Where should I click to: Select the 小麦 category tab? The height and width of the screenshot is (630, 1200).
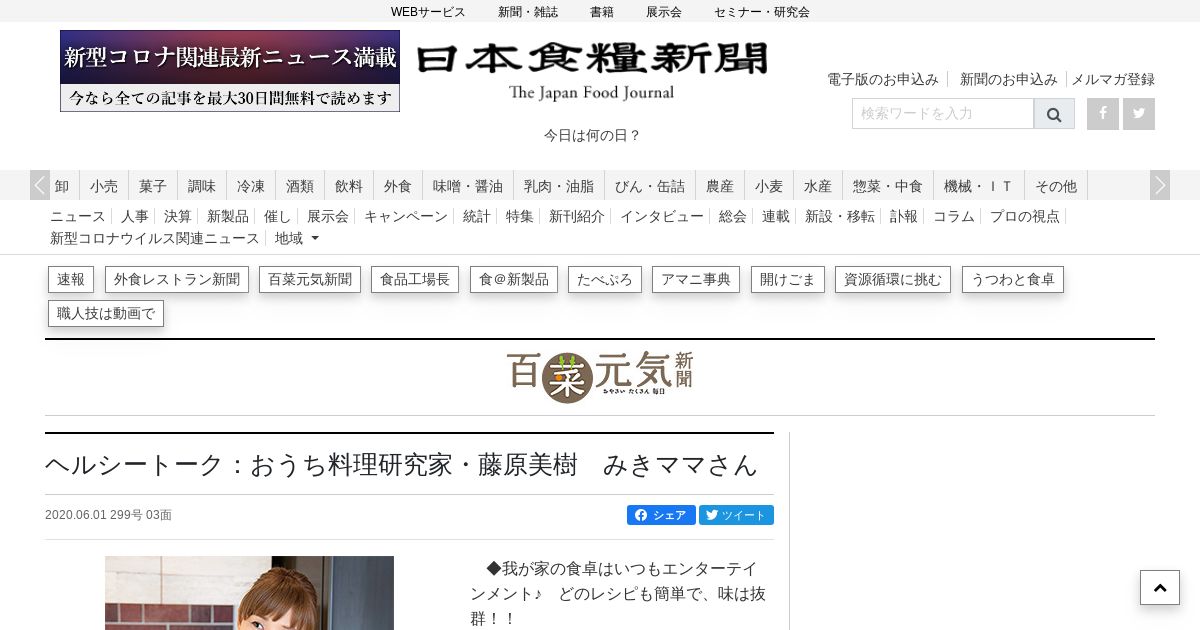point(769,186)
